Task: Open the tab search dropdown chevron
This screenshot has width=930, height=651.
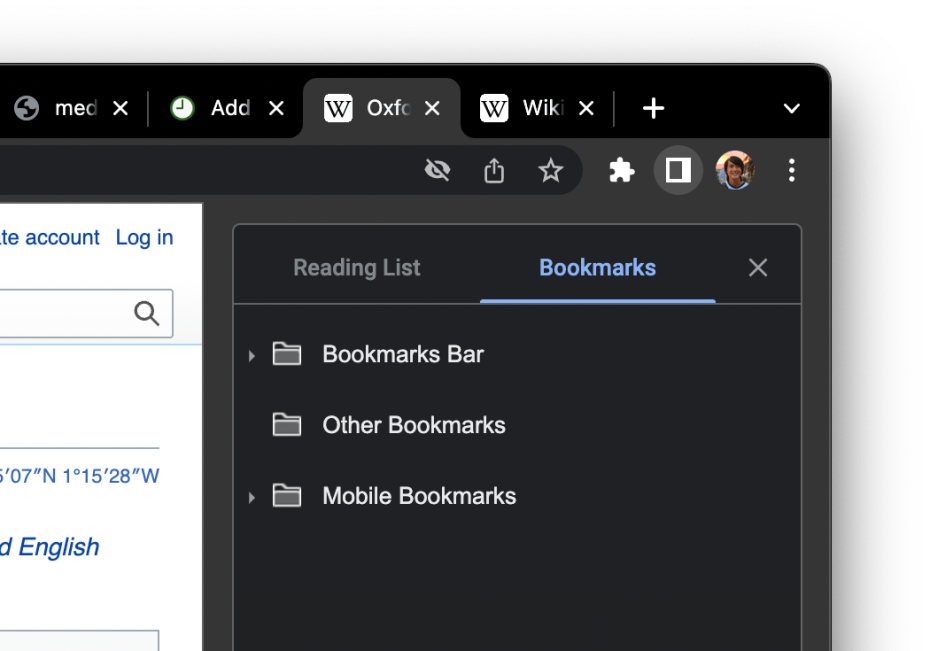Action: coord(791,108)
